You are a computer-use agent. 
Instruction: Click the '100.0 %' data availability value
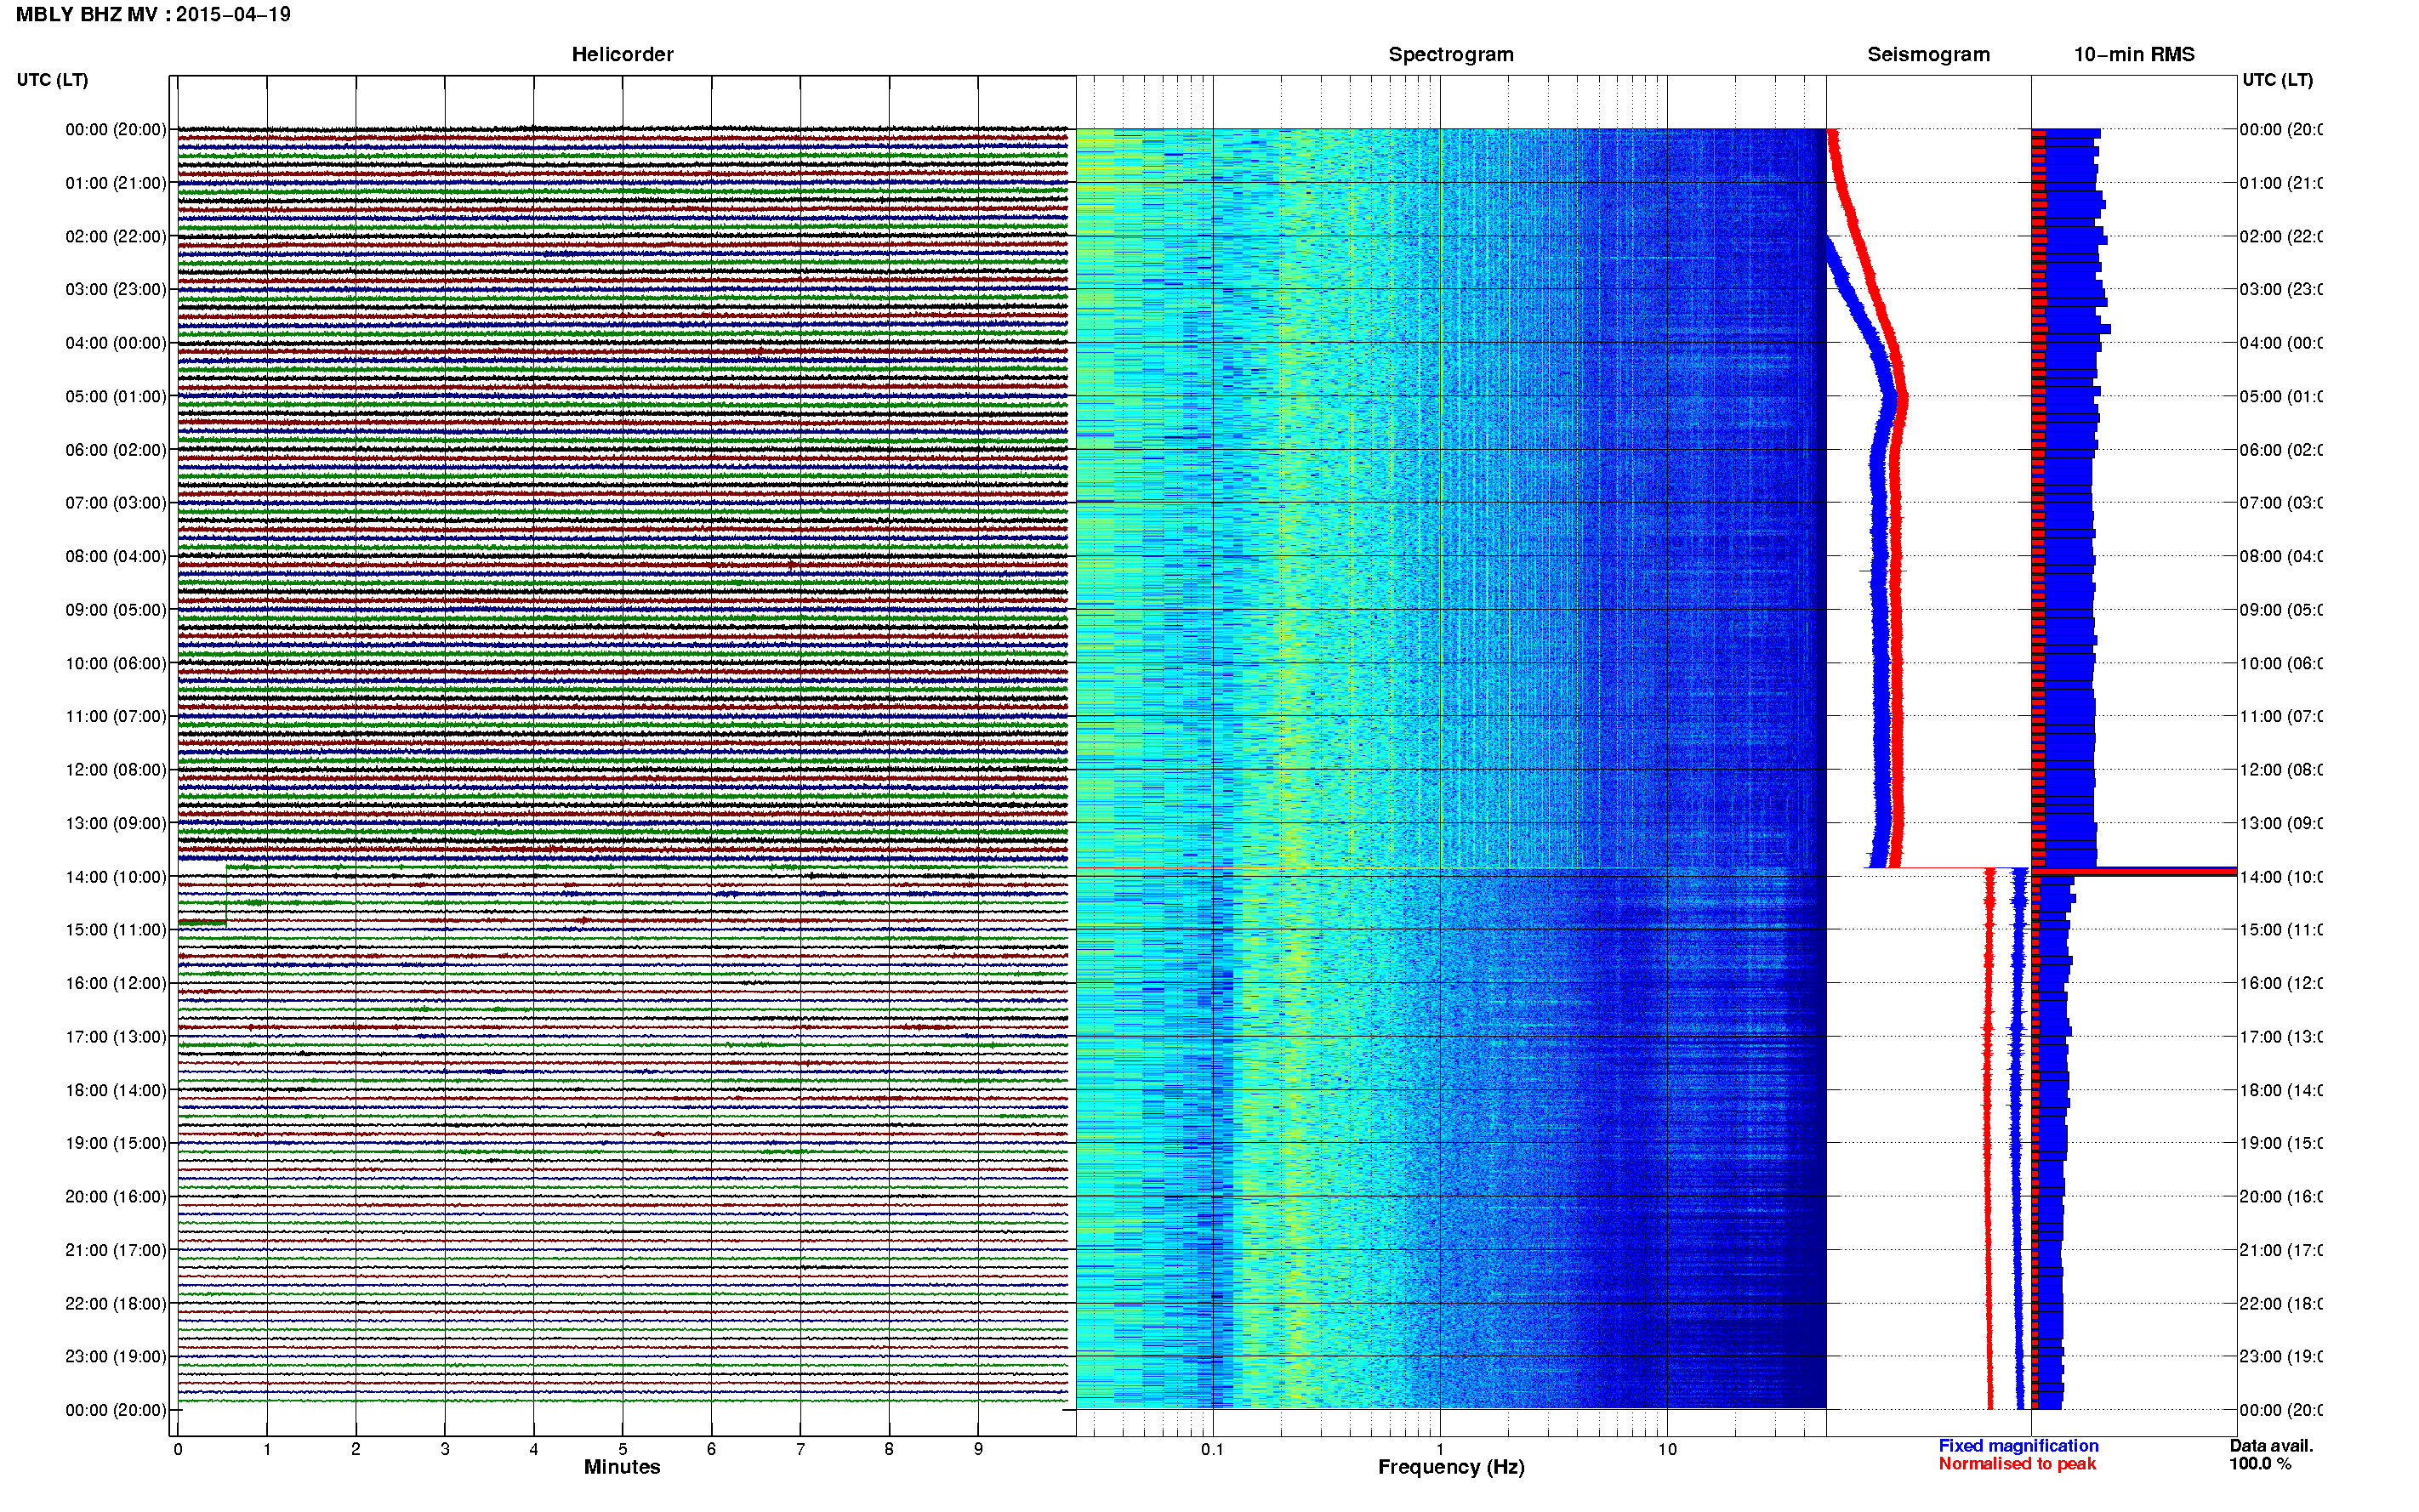coord(2259,1464)
